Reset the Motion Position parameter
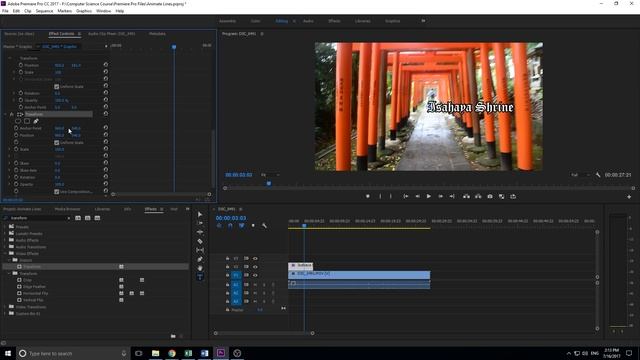Image resolution: width=640 pixels, height=360 pixels. click(106, 64)
